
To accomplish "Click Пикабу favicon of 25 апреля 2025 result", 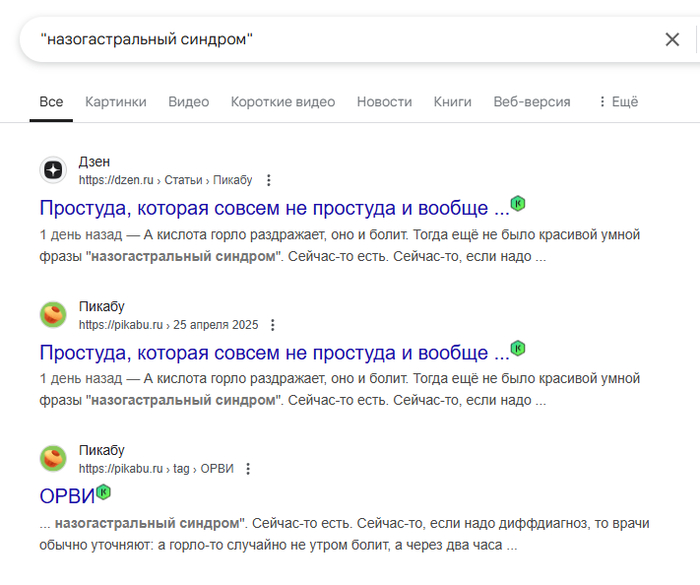I will [53, 314].
